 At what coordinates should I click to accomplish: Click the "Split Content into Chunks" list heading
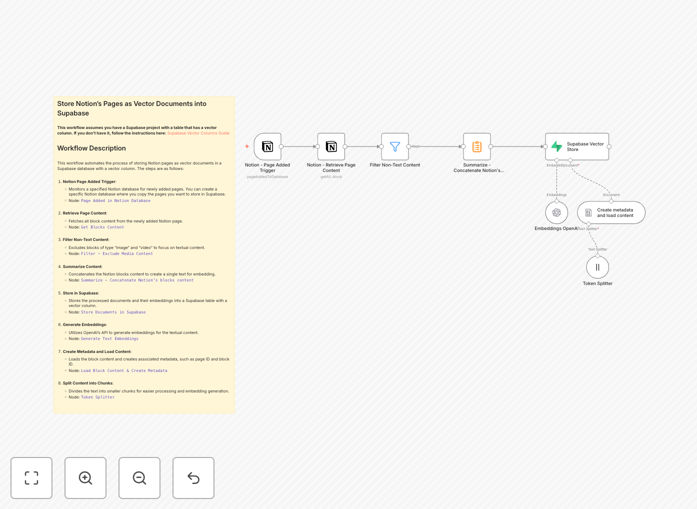point(88,383)
